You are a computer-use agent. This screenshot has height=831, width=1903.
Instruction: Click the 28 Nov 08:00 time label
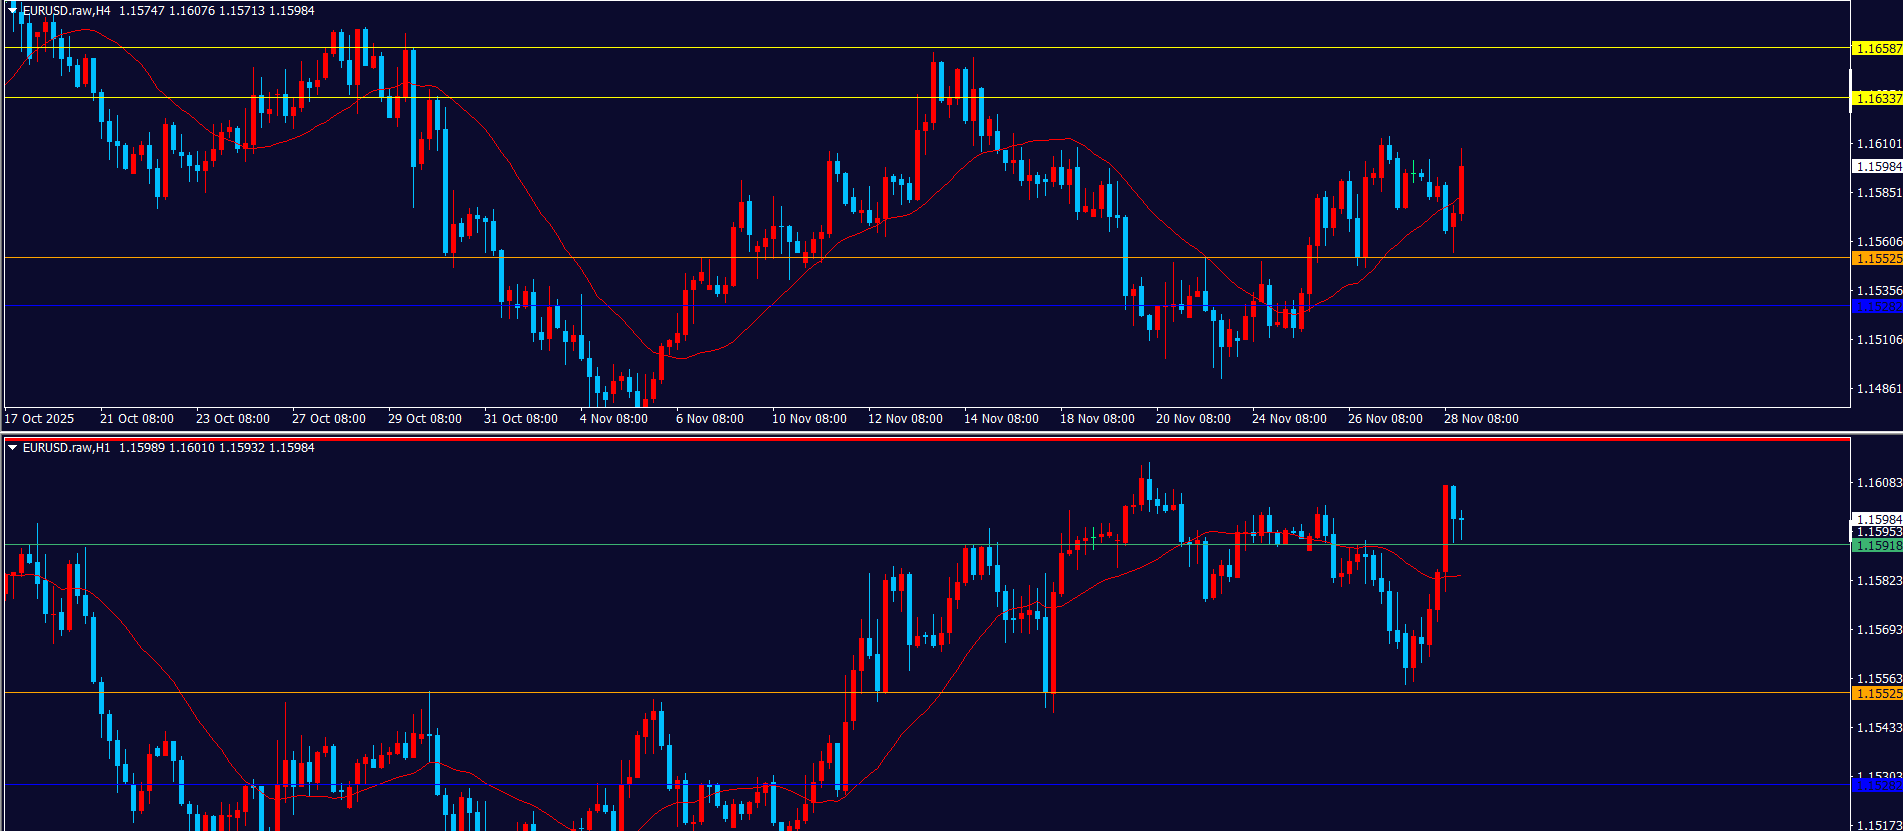[1480, 419]
